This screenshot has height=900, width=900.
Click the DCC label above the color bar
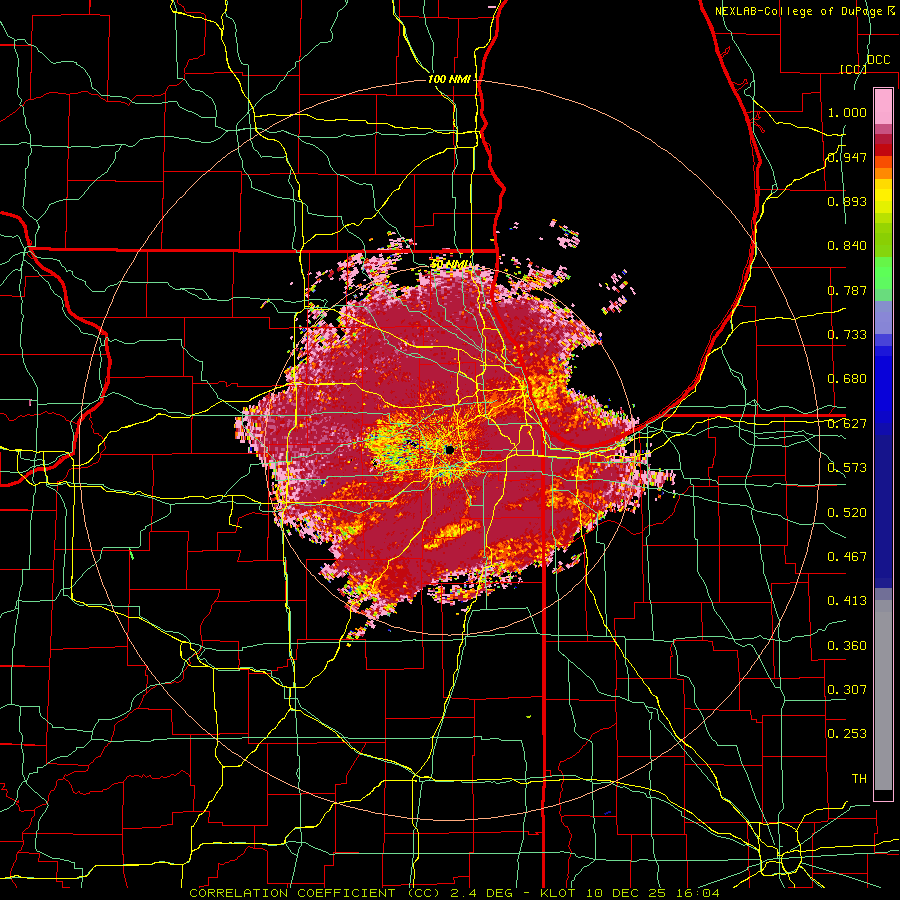(x=878, y=60)
